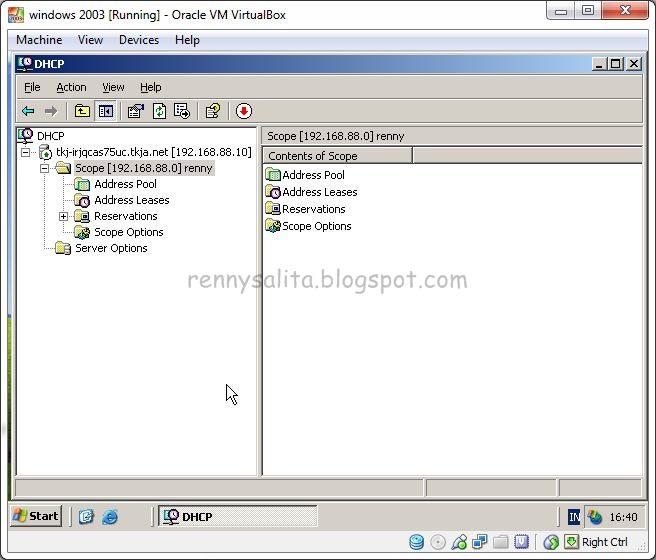
Task: Open VirtualBox Devices menu
Action: tap(139, 40)
